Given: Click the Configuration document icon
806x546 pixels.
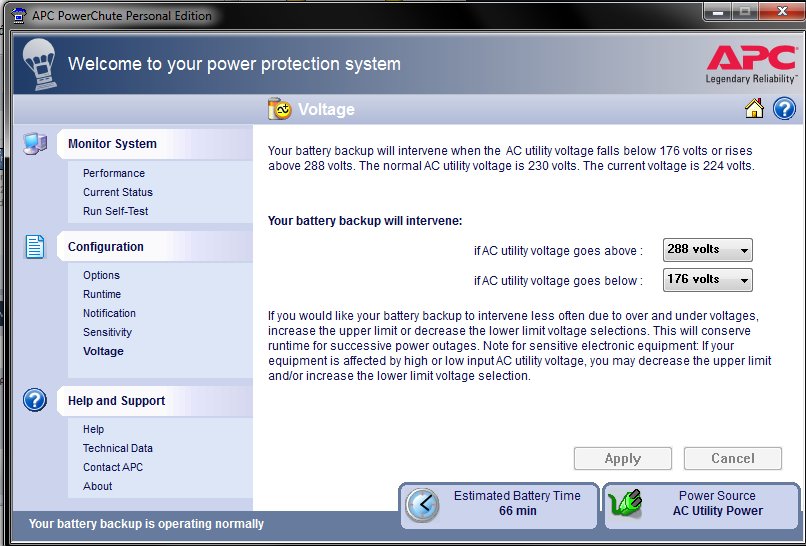Looking at the screenshot, I should [x=34, y=246].
